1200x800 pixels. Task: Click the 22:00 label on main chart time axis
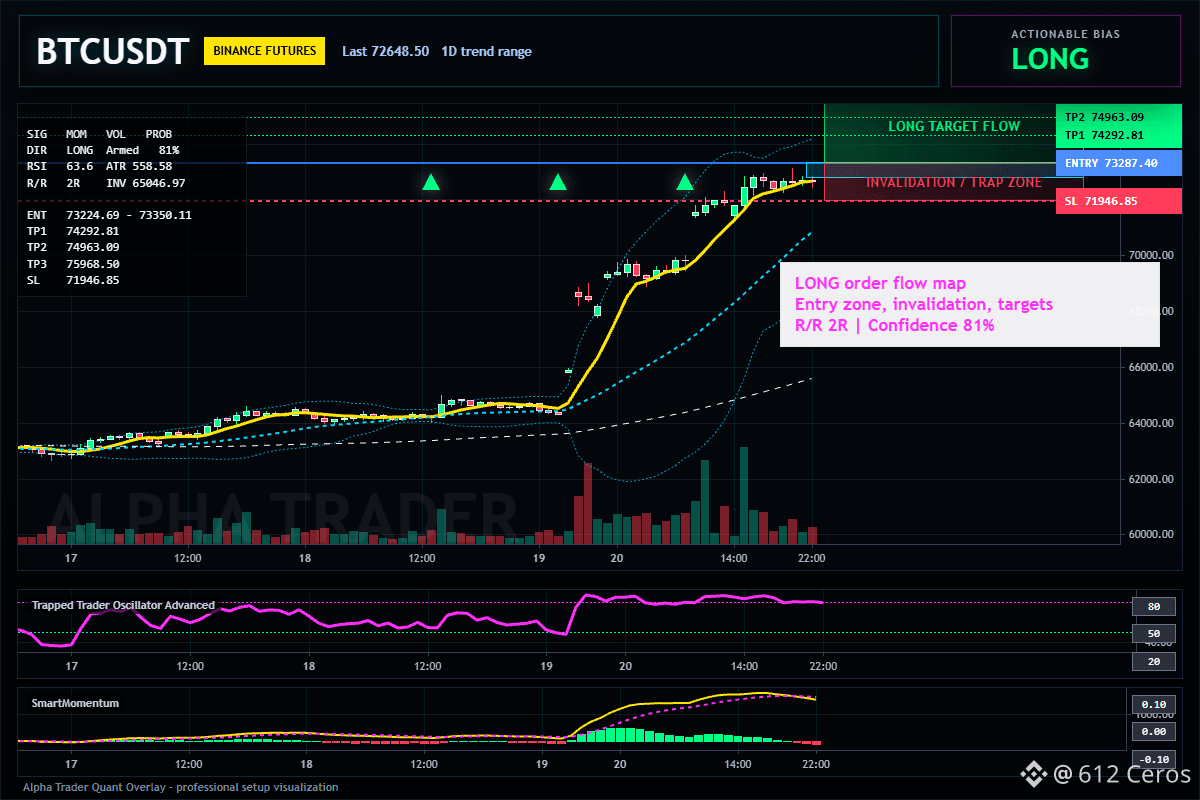pos(811,558)
